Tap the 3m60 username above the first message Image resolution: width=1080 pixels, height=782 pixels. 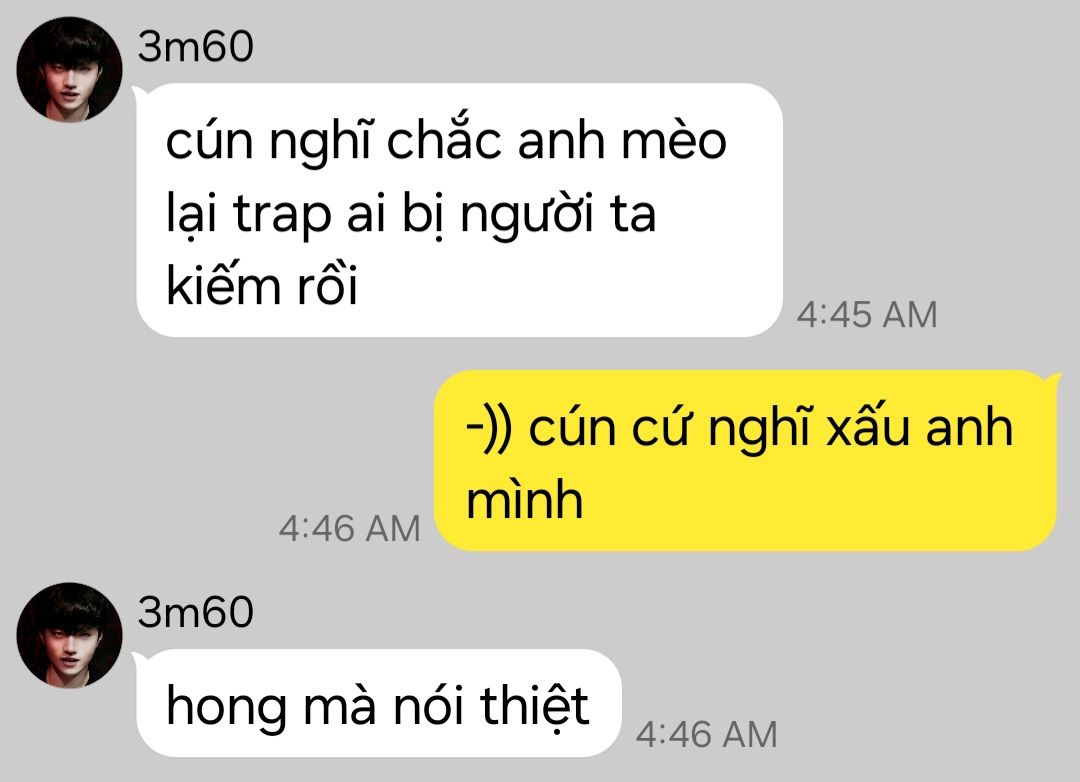click(196, 46)
